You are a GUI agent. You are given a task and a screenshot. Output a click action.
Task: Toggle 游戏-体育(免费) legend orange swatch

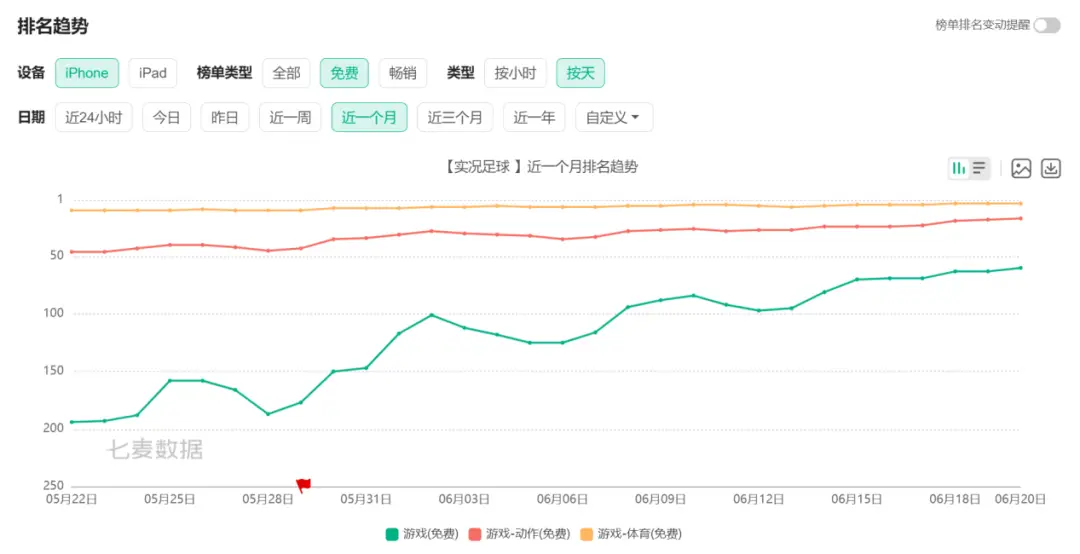coord(586,534)
